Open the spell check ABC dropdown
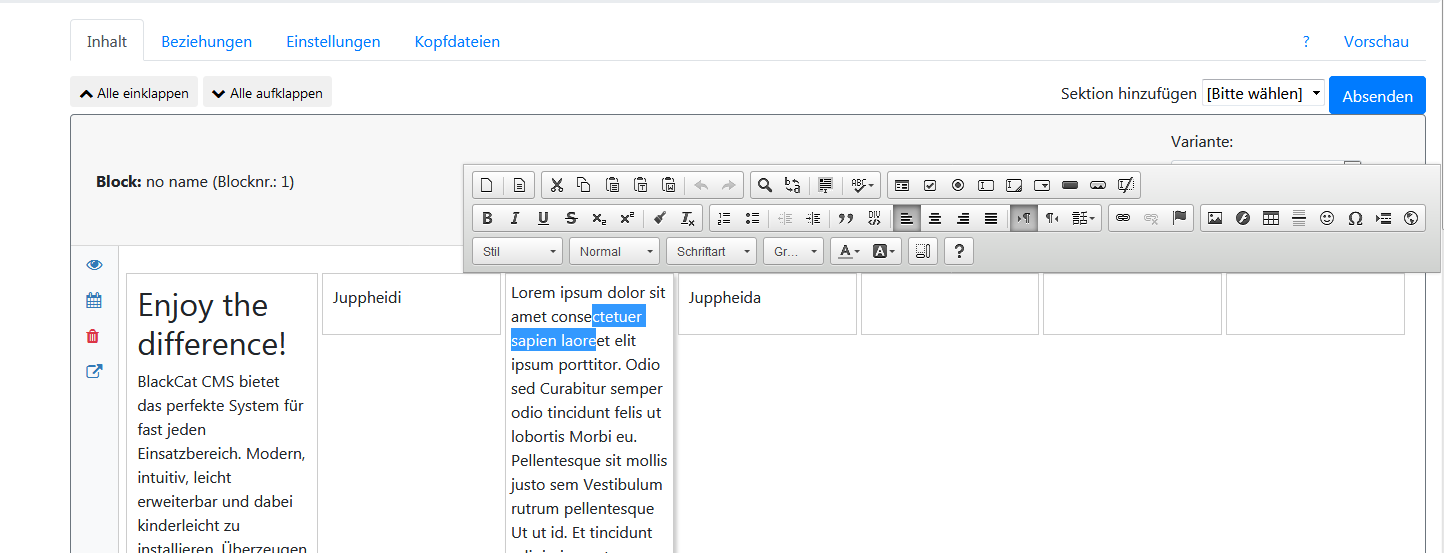 [x=863, y=185]
